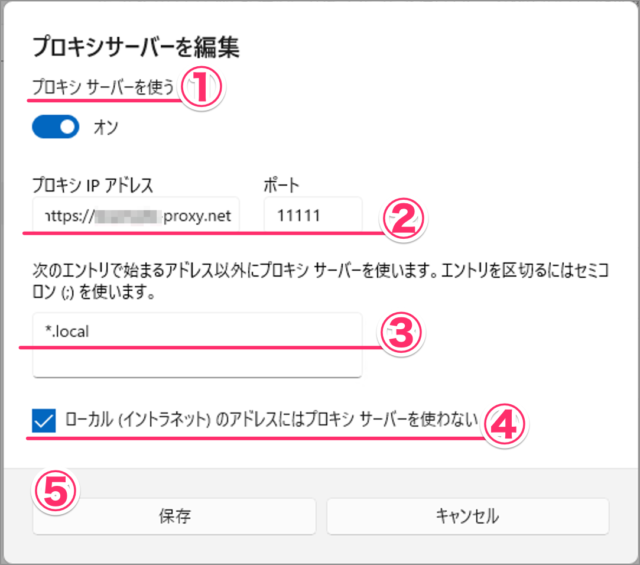Click the blurred hostname inside the proxy address
This screenshot has height=565, width=640.
point(127,216)
